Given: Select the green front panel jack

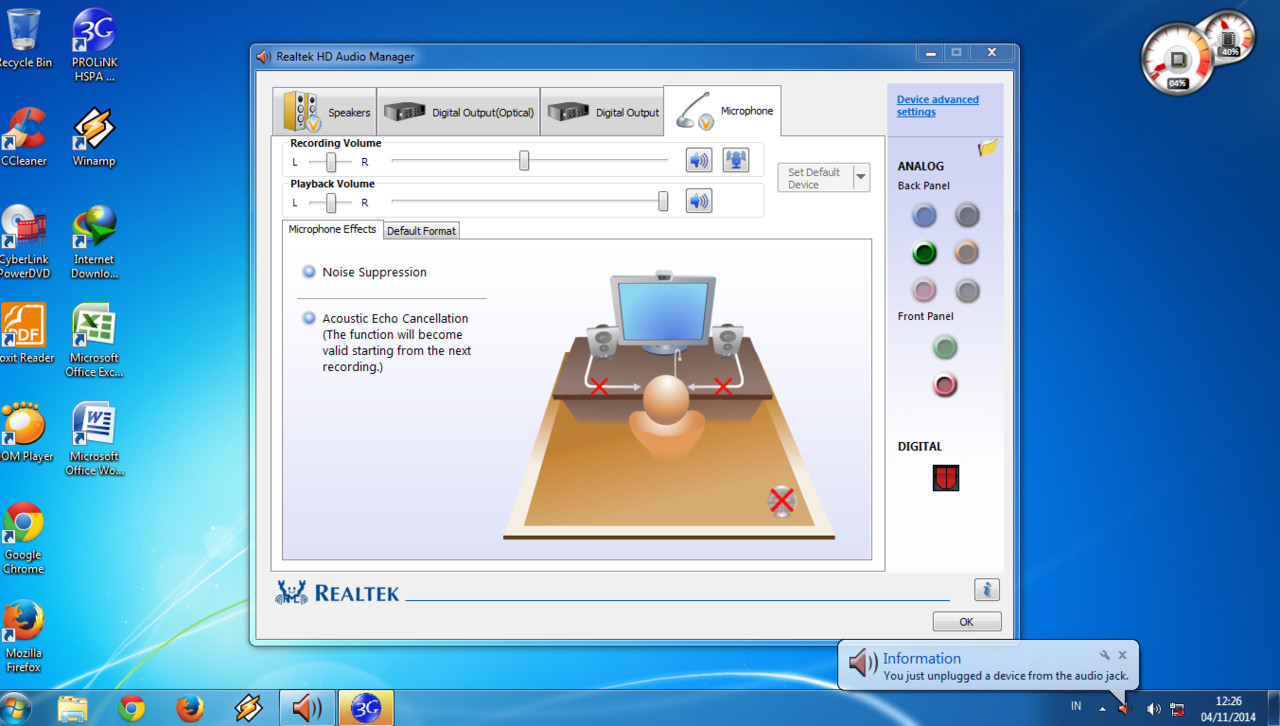Looking at the screenshot, I should click(x=945, y=347).
